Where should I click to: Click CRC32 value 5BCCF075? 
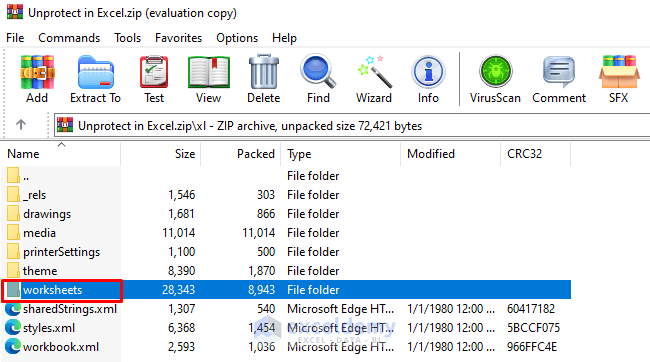tap(533, 328)
